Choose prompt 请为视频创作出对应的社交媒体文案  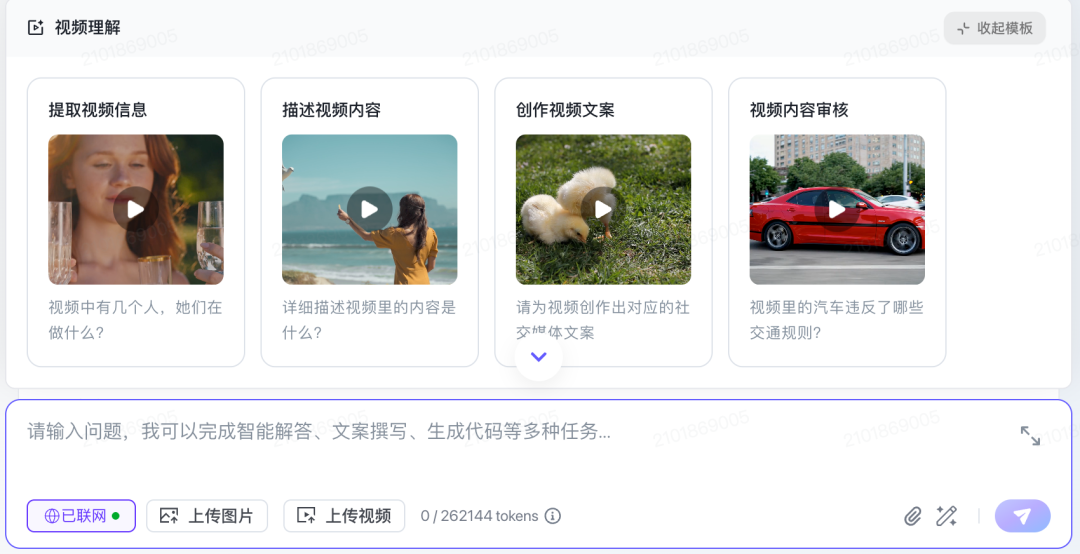tap(603, 320)
